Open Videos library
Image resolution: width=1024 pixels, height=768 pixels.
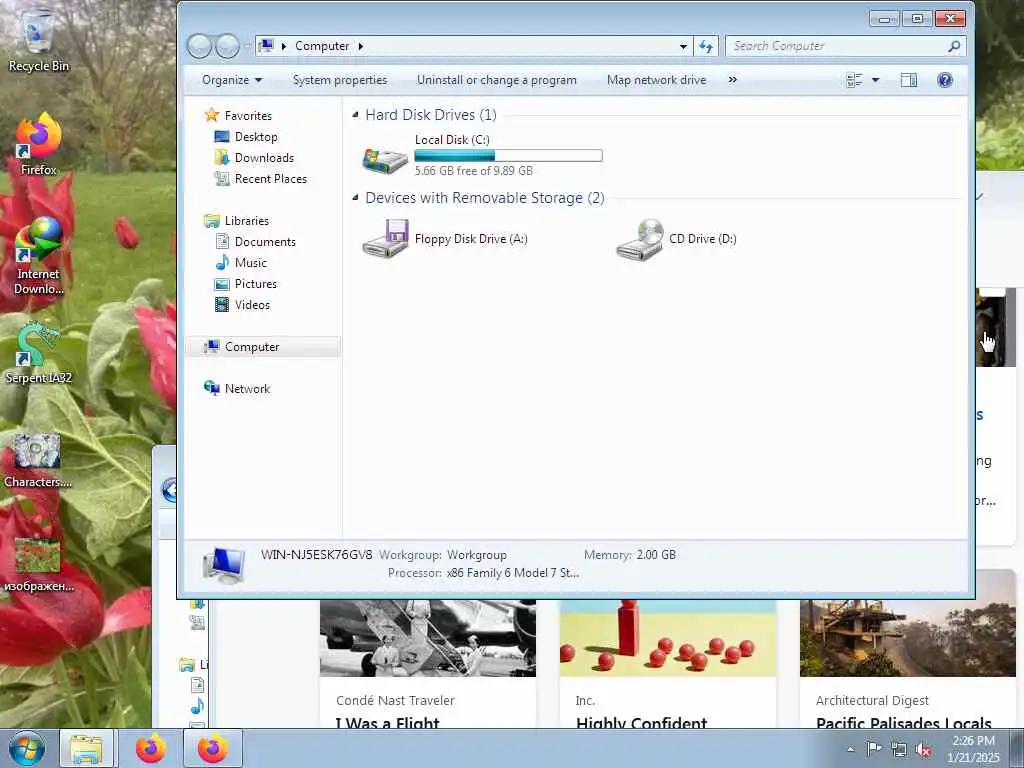tap(252, 304)
